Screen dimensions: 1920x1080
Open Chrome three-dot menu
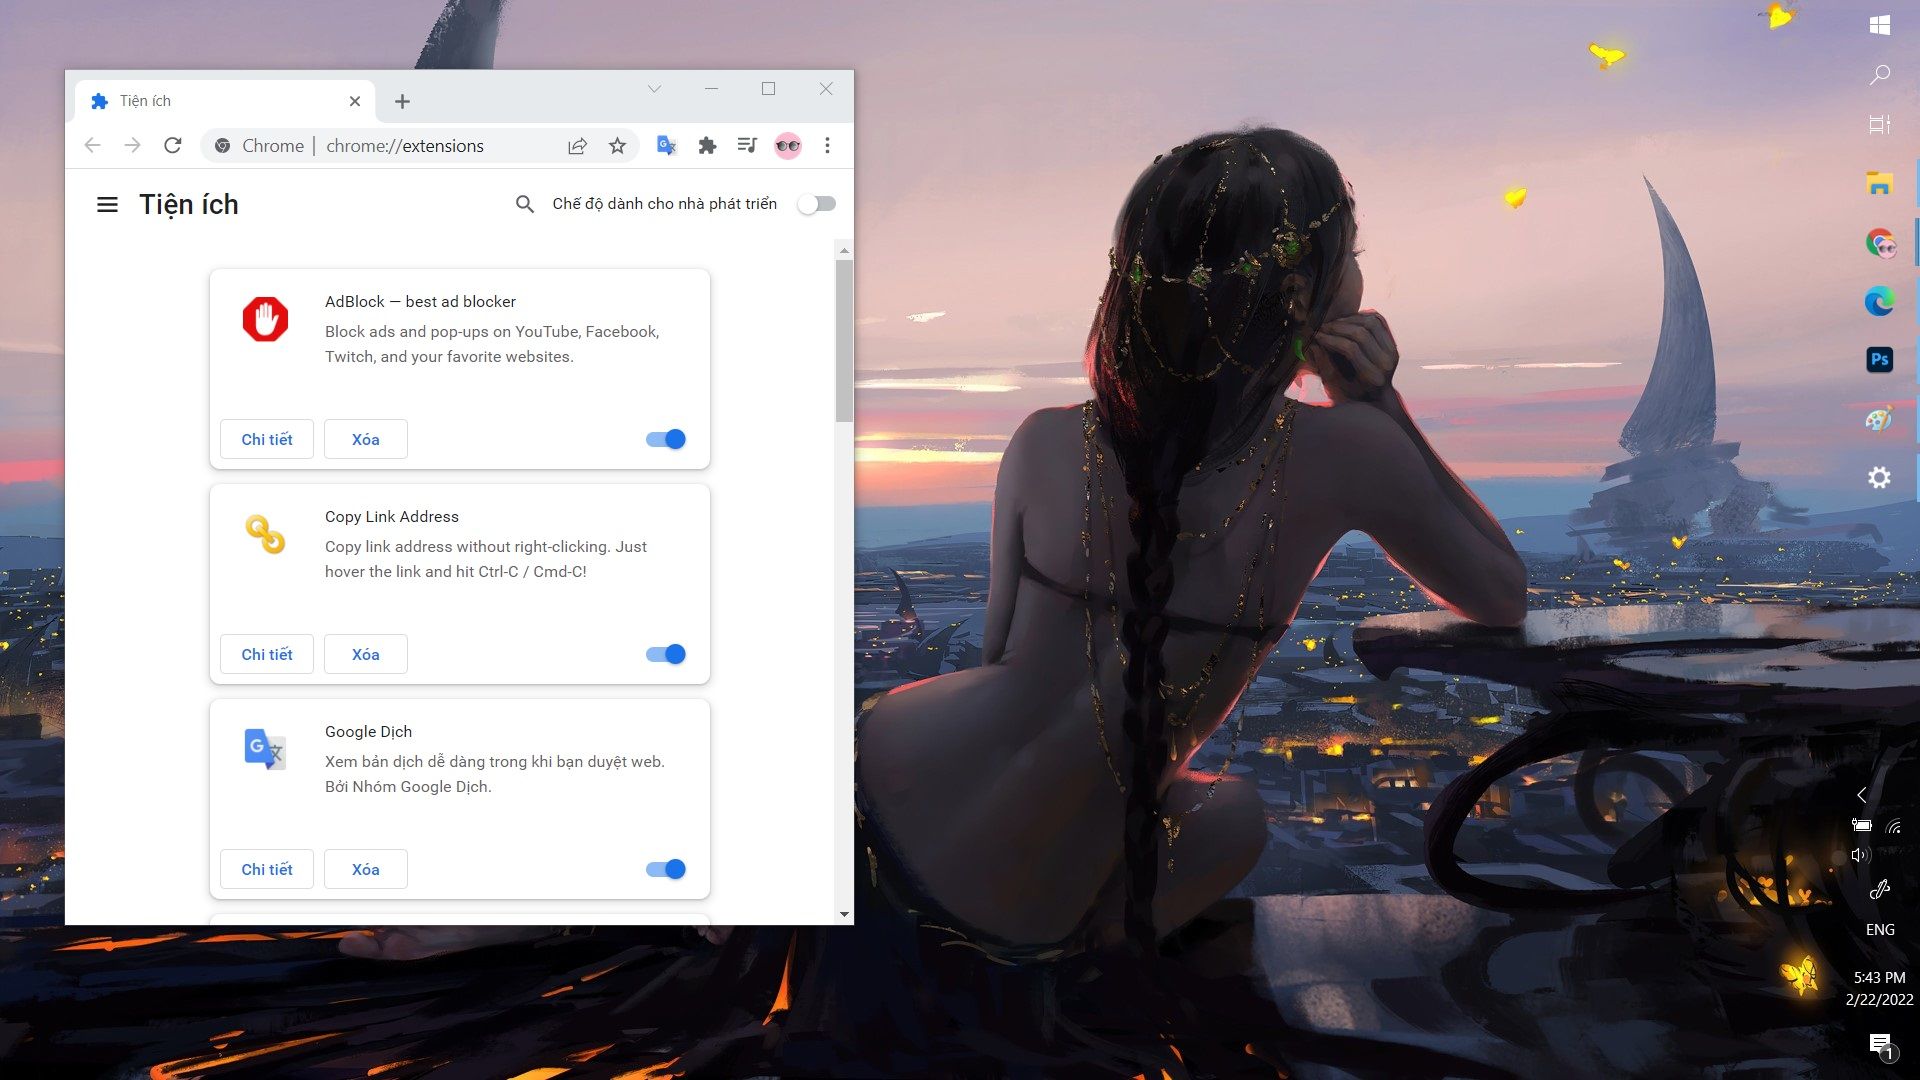coord(827,146)
